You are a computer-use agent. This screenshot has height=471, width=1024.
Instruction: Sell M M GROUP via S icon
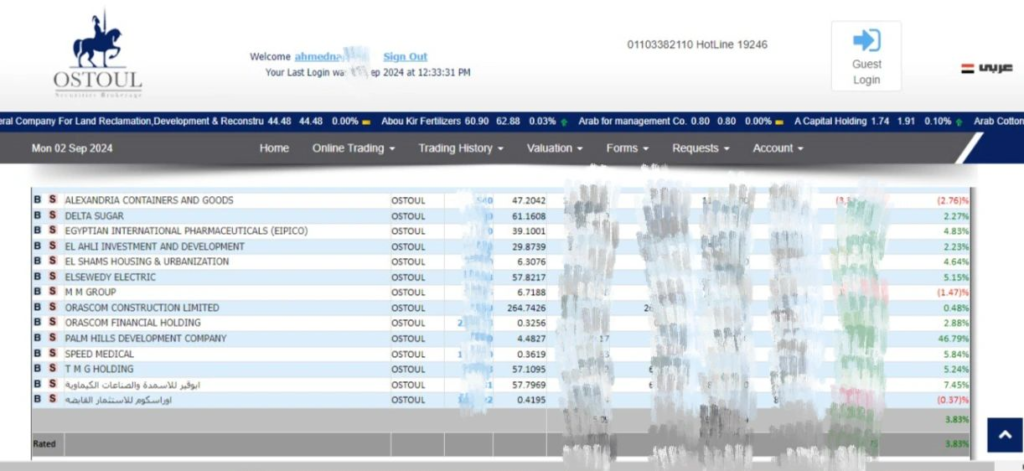[52, 292]
